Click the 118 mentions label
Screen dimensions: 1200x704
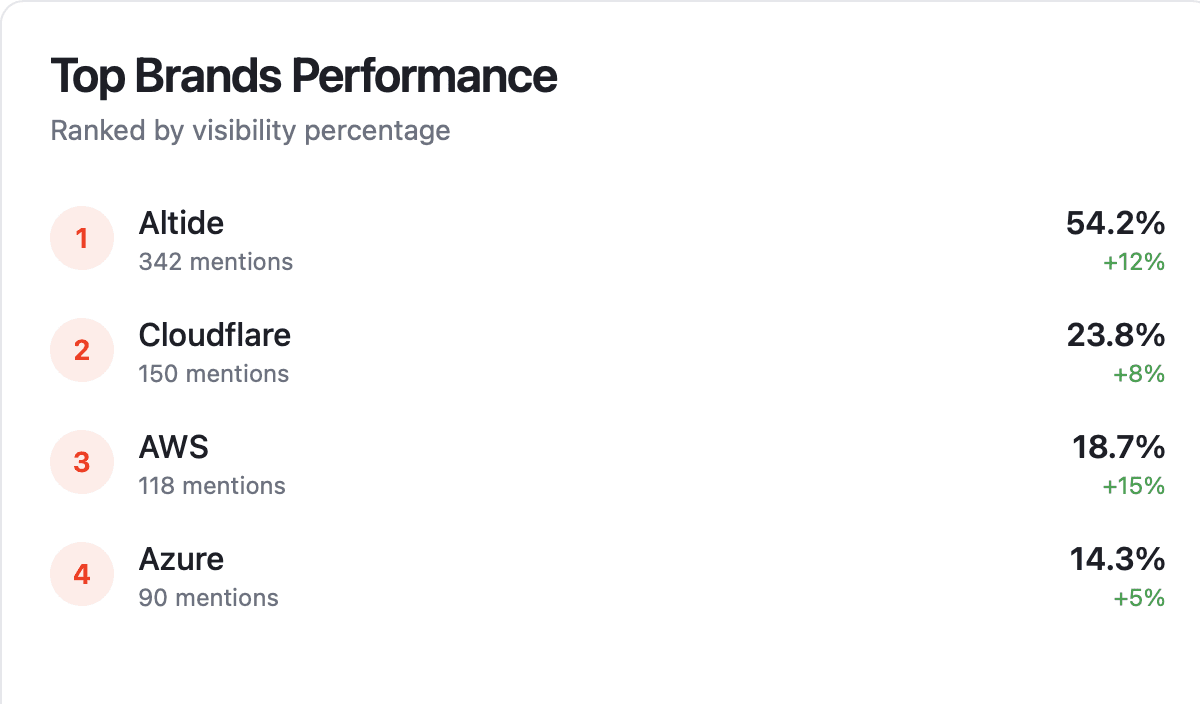pyautogui.click(x=212, y=486)
